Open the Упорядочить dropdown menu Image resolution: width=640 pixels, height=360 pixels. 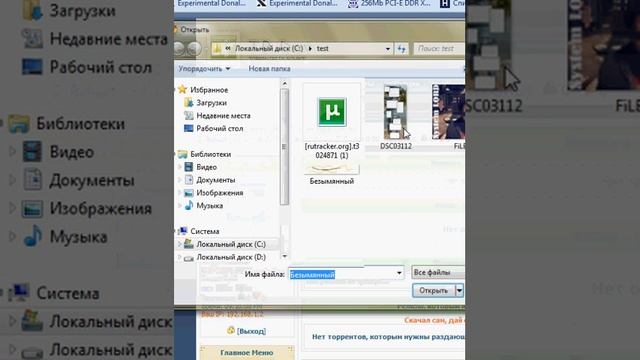(204, 69)
